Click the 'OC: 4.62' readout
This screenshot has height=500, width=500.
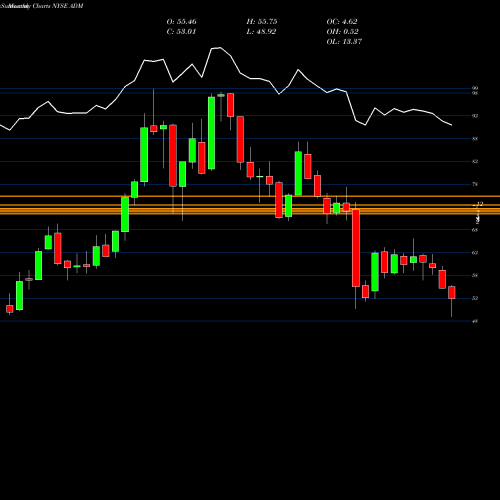click(342, 22)
